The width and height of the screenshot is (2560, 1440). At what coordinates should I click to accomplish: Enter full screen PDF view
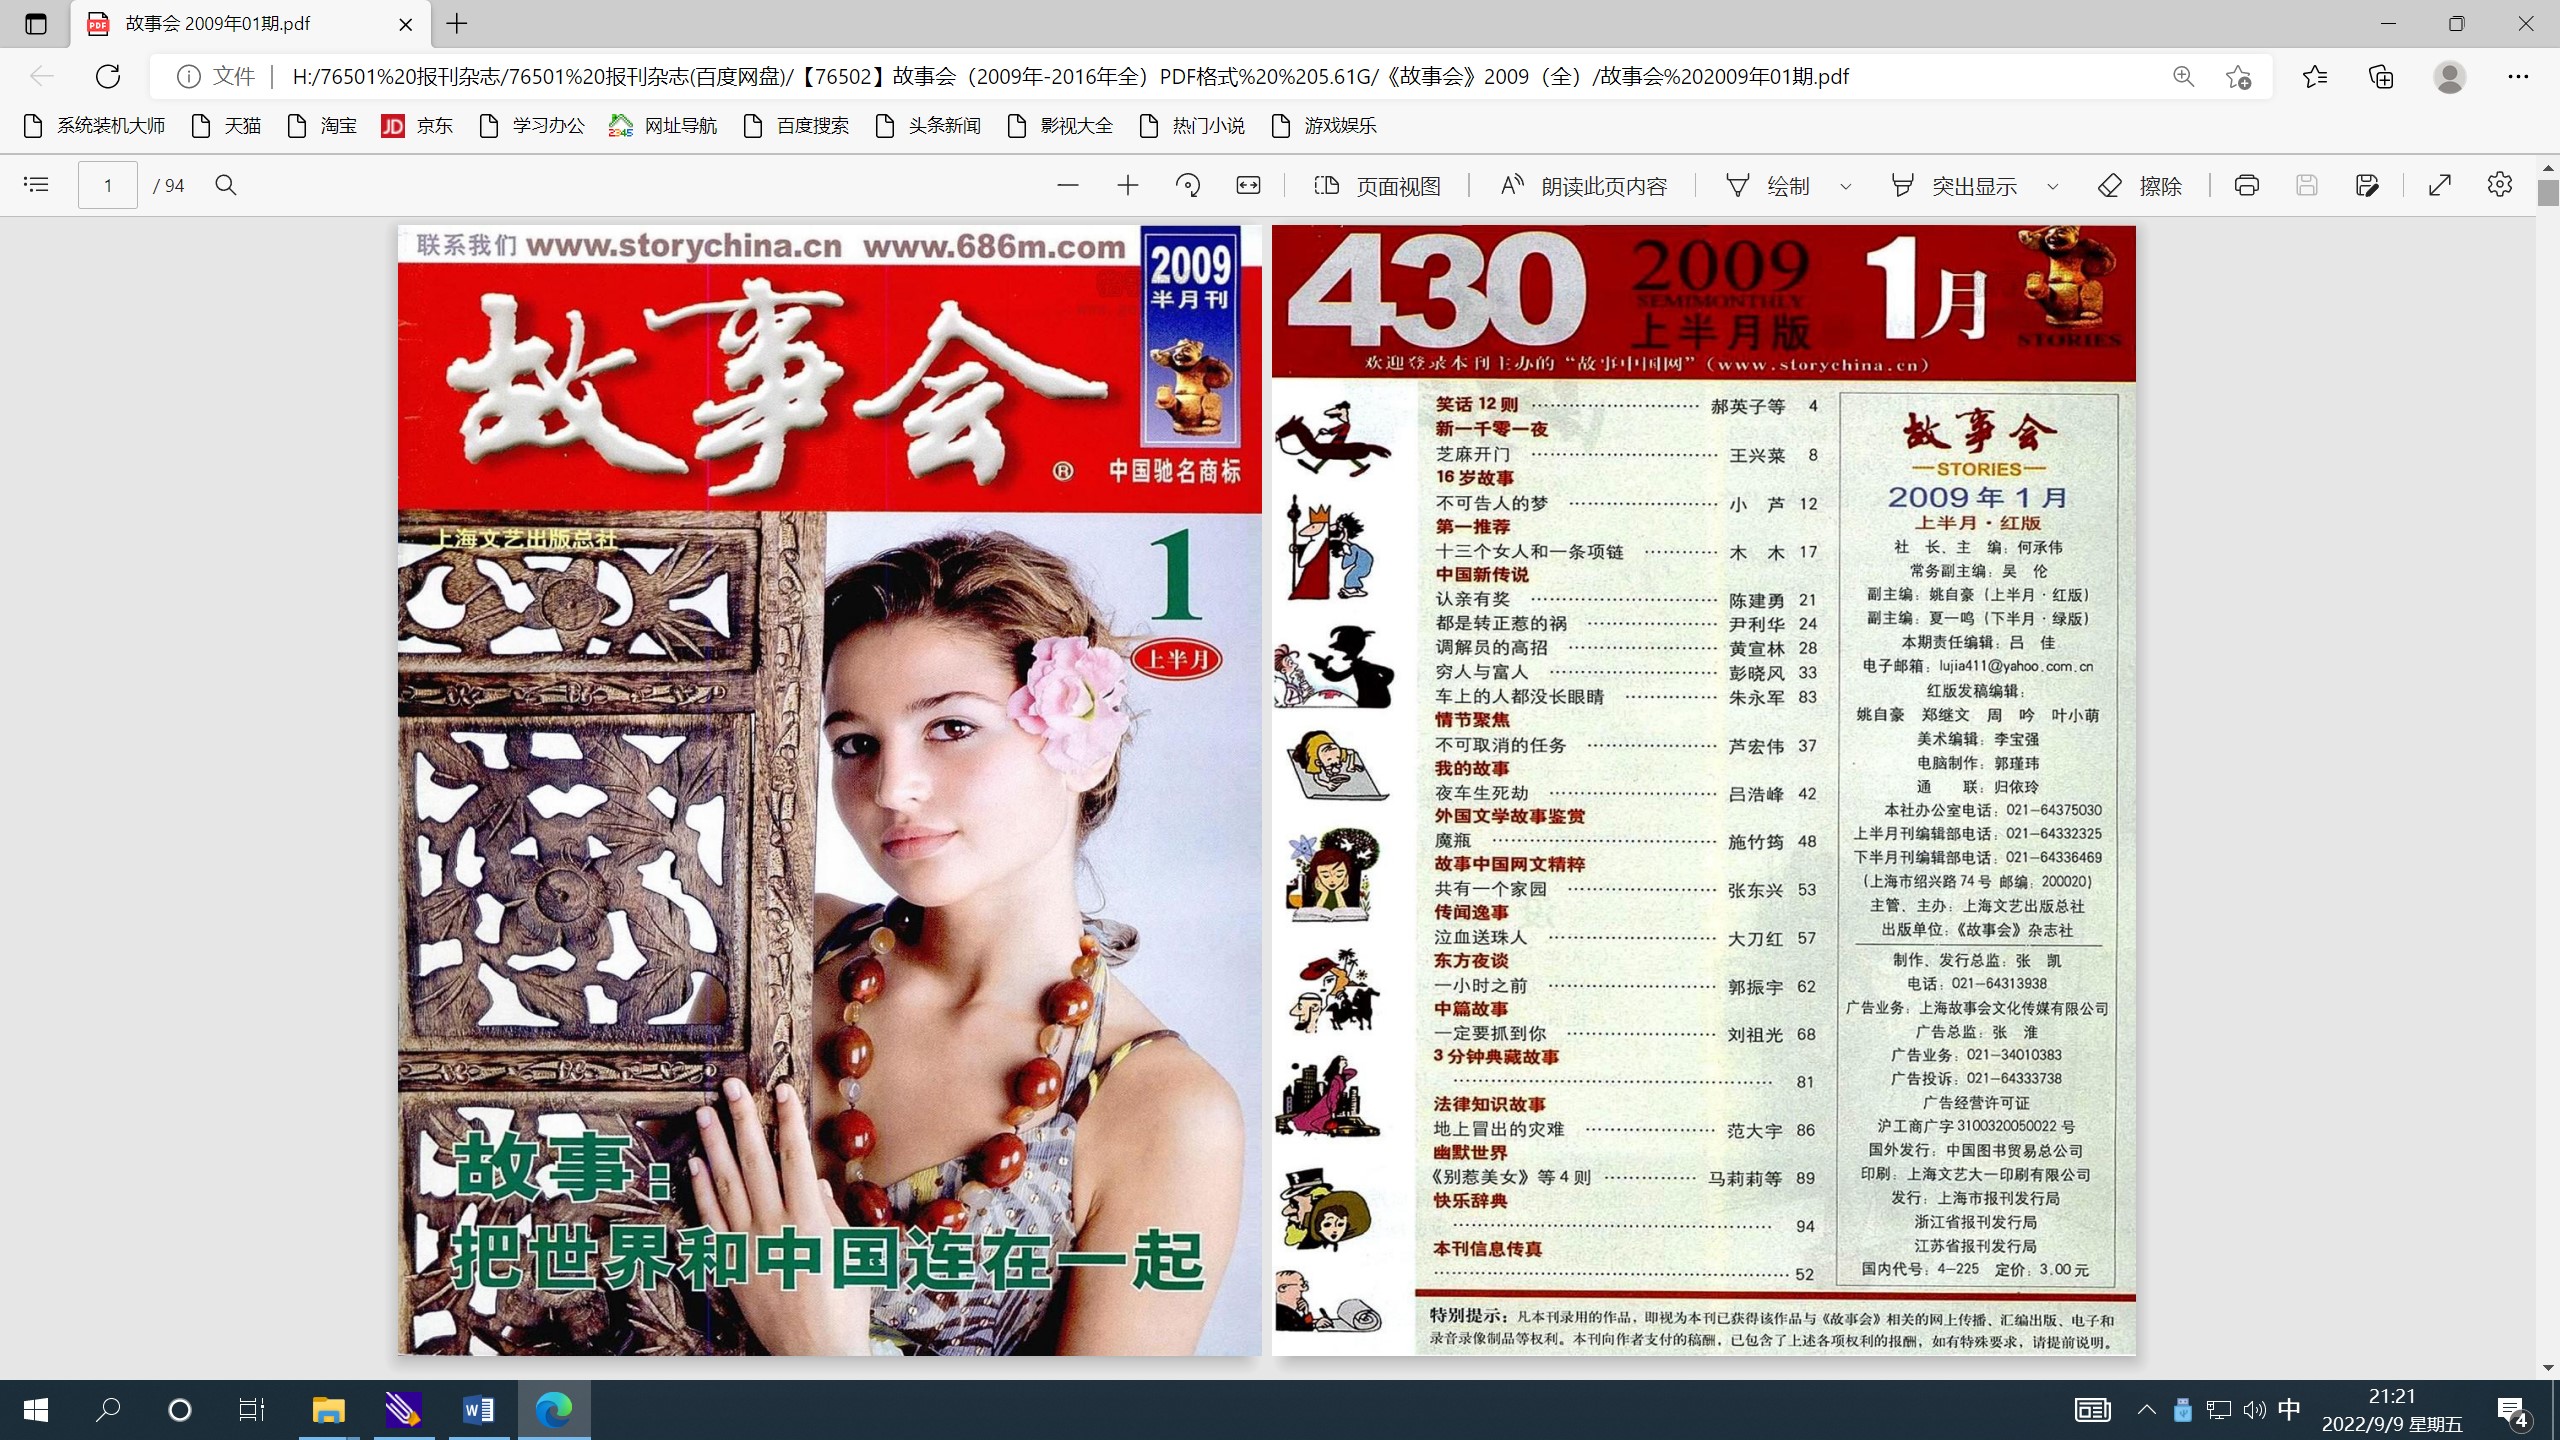2439,185
